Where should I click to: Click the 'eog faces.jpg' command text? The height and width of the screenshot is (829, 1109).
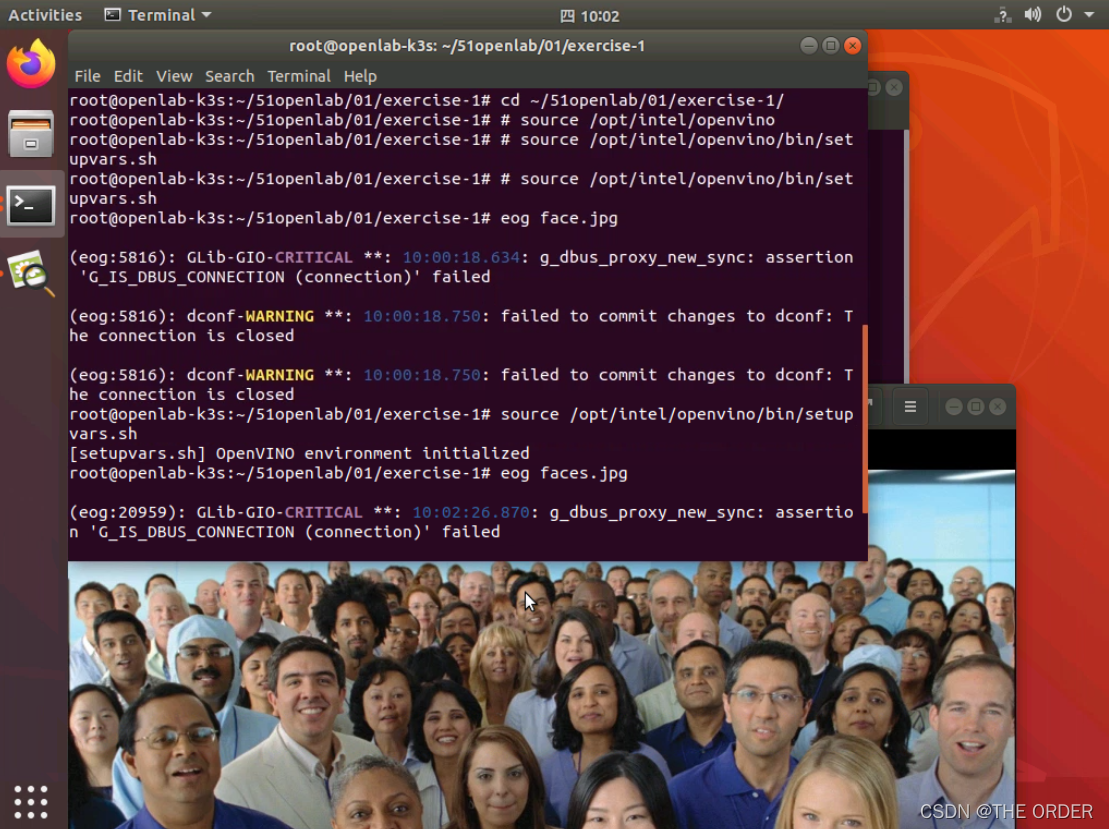564,473
